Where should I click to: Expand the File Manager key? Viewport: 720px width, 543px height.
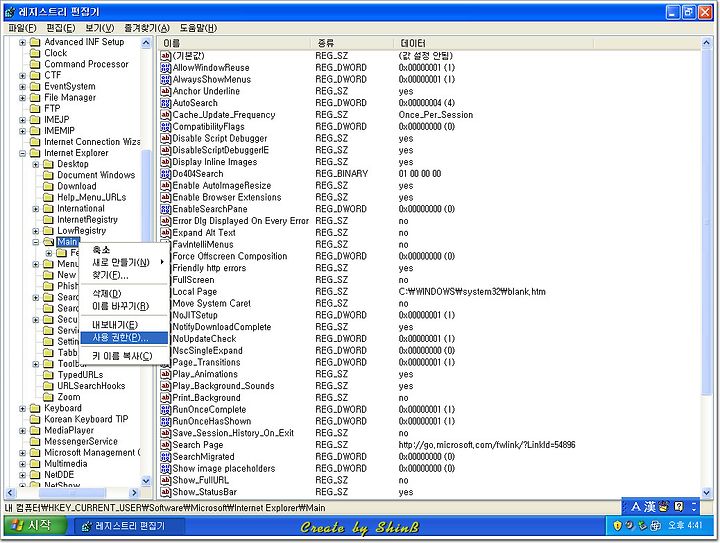22,98
